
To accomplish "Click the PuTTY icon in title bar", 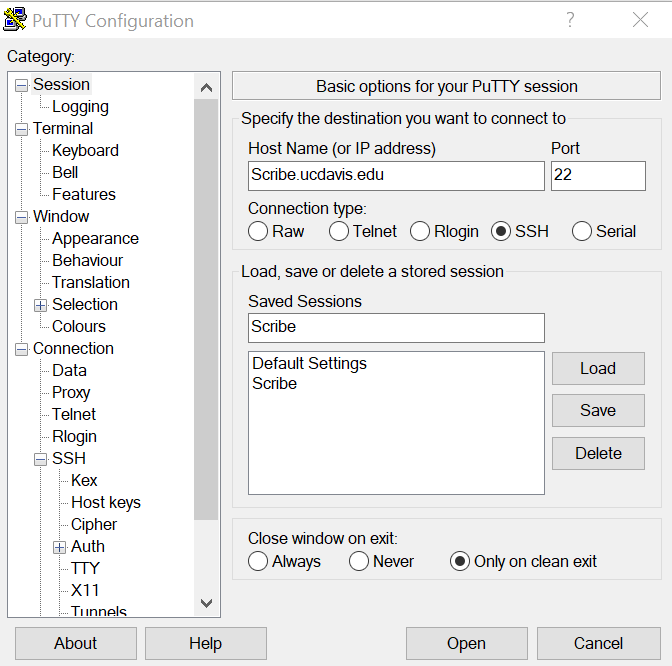I will pos(15,20).
